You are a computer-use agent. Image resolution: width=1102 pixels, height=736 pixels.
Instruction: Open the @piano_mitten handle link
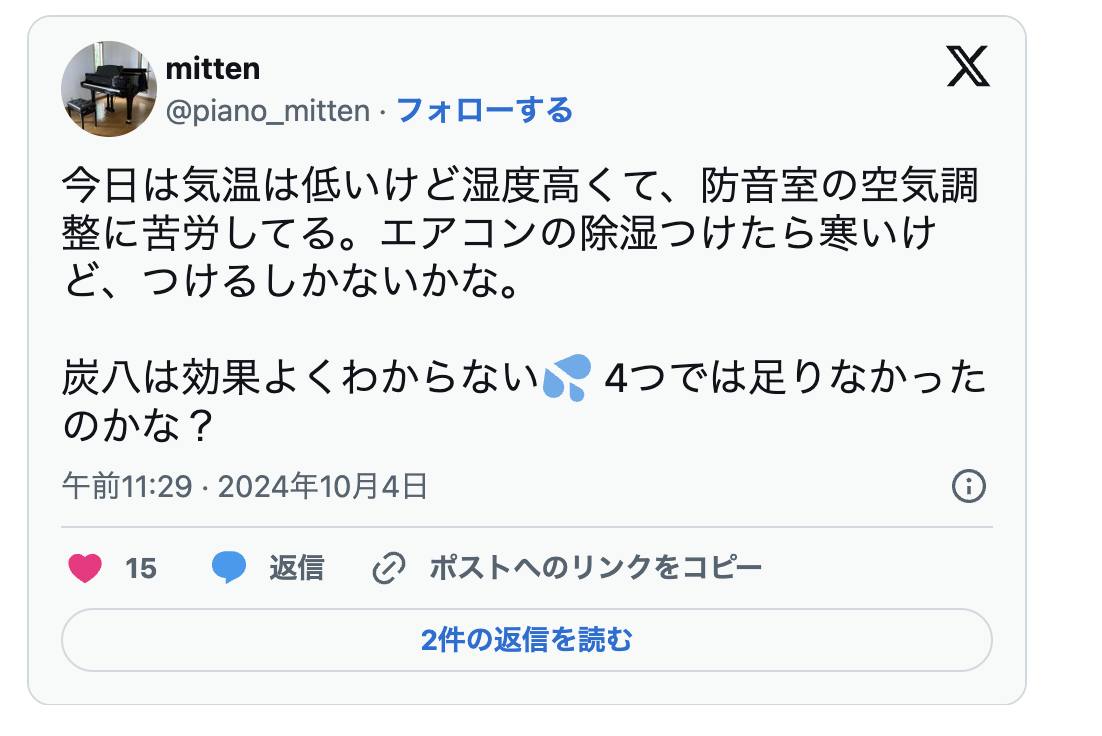coord(267,110)
